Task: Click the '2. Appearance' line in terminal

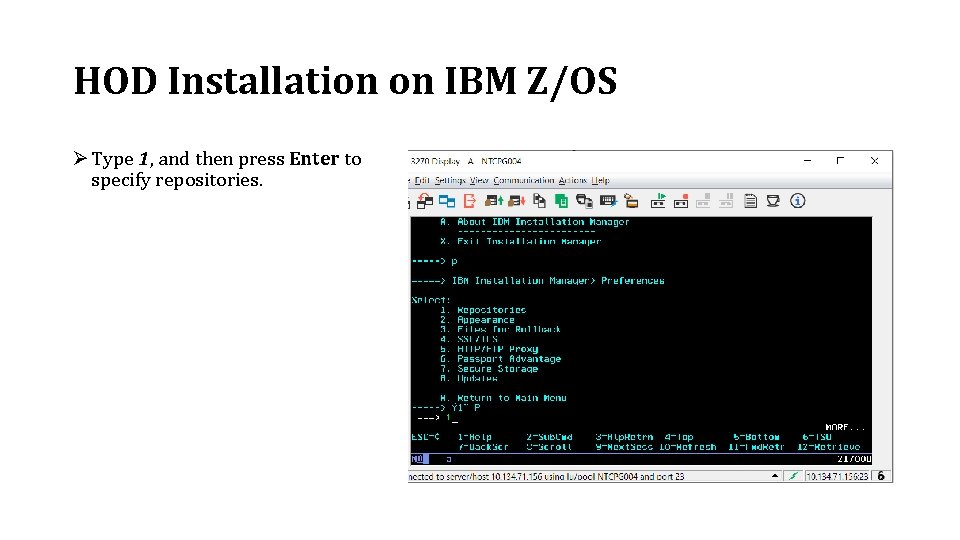Action: (477, 320)
